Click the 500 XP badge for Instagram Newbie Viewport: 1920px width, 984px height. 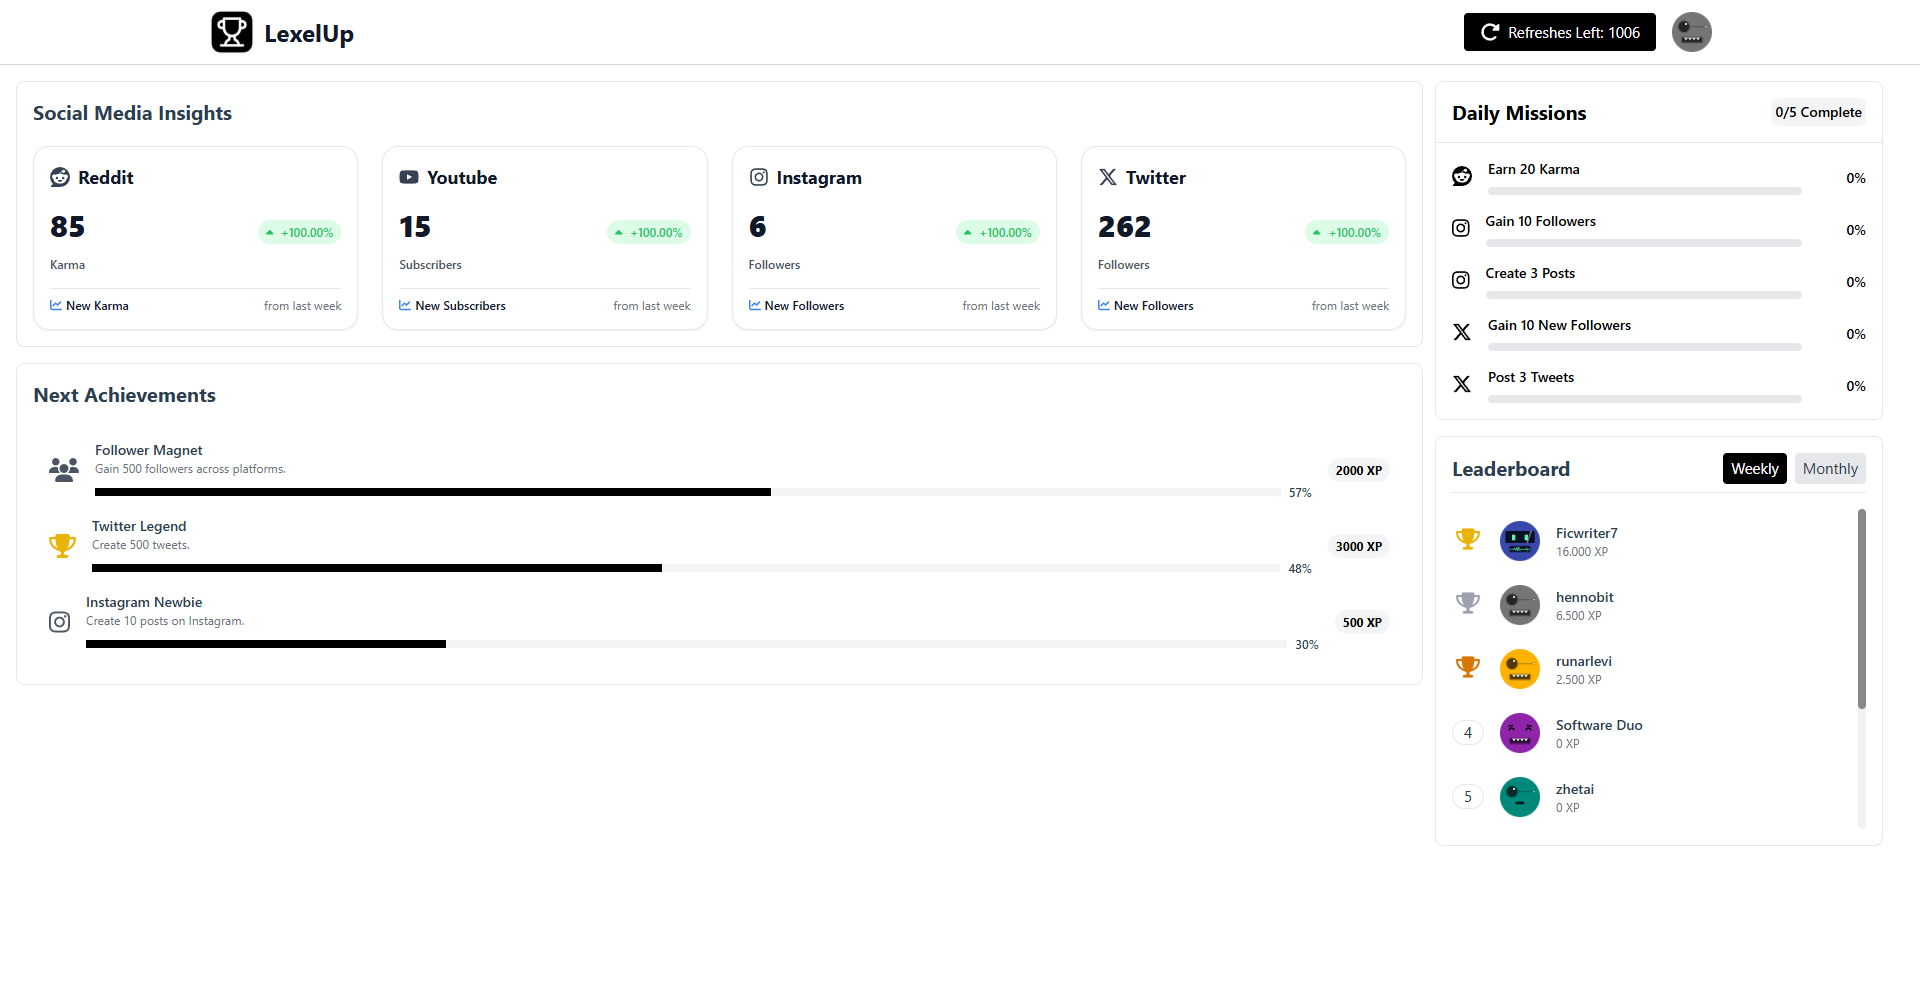click(1362, 622)
